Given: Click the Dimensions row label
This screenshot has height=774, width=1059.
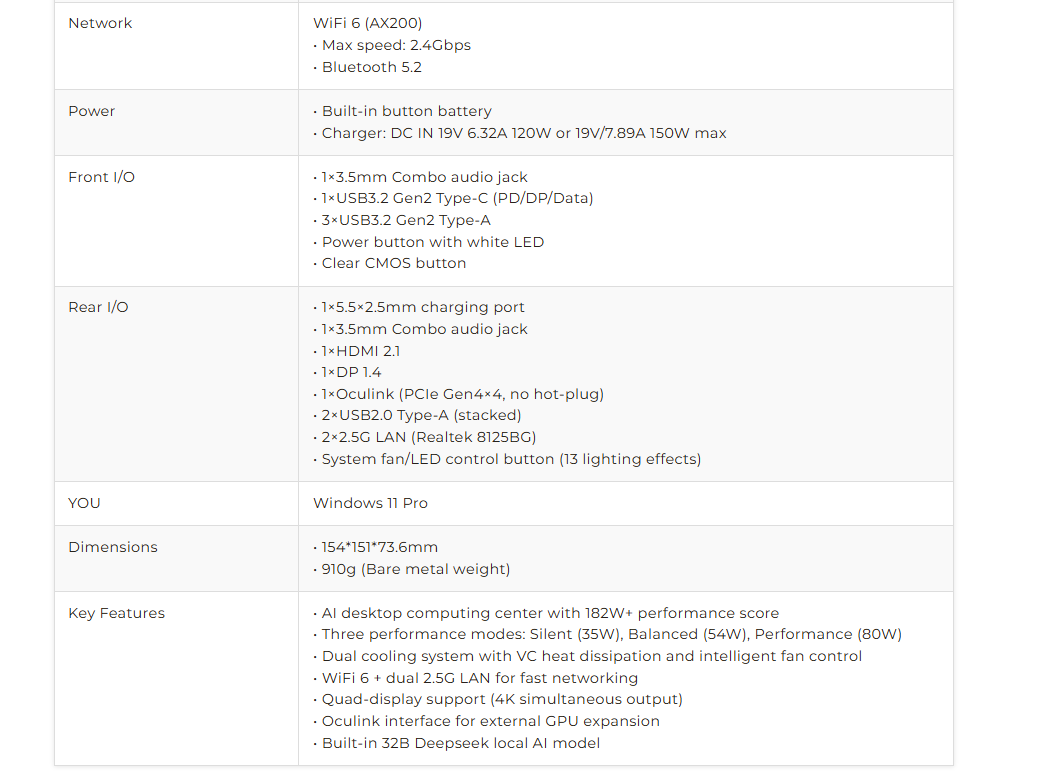Looking at the screenshot, I should [x=113, y=547].
